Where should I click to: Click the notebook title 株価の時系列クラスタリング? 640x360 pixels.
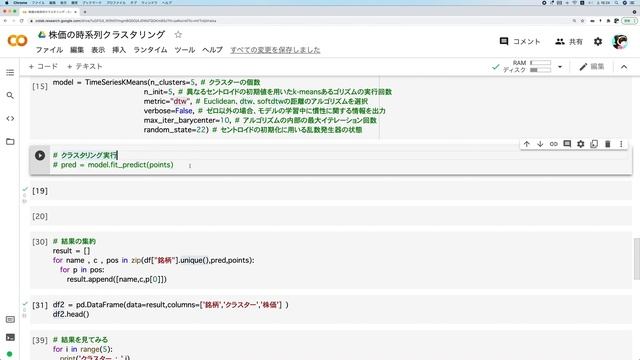click(x=107, y=35)
